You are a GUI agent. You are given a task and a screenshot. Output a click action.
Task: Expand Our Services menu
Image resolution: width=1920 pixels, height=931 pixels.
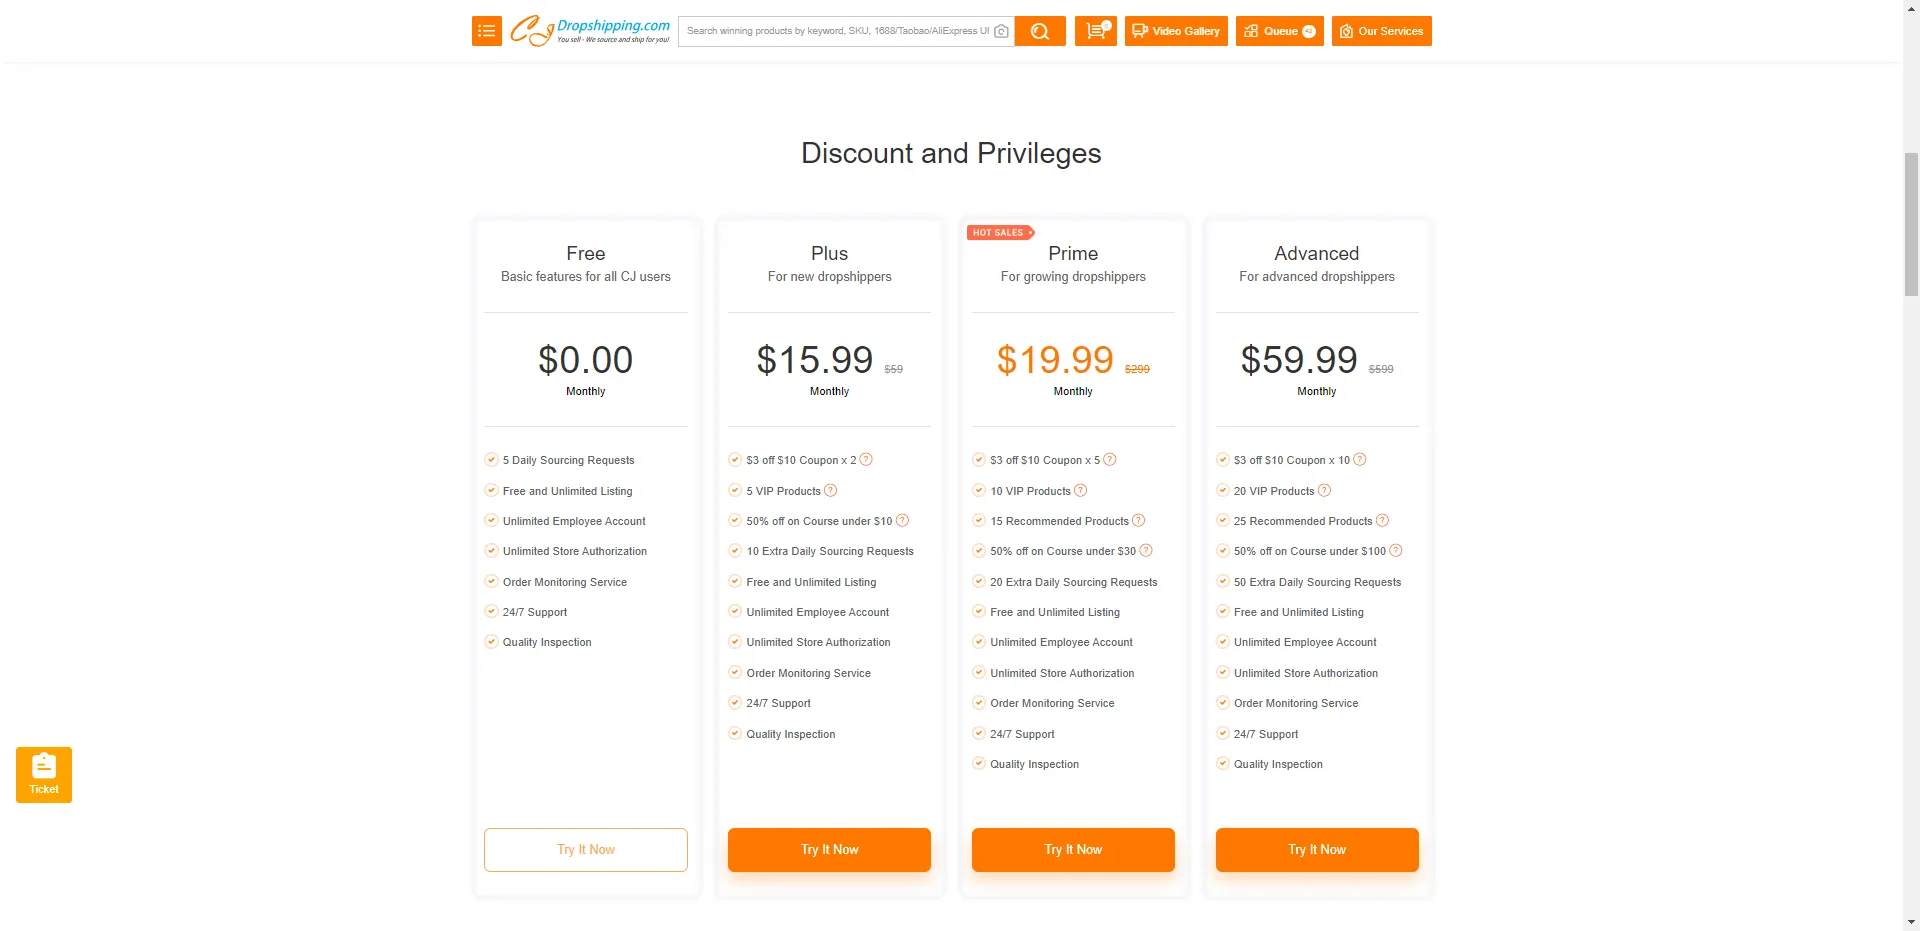click(1381, 31)
